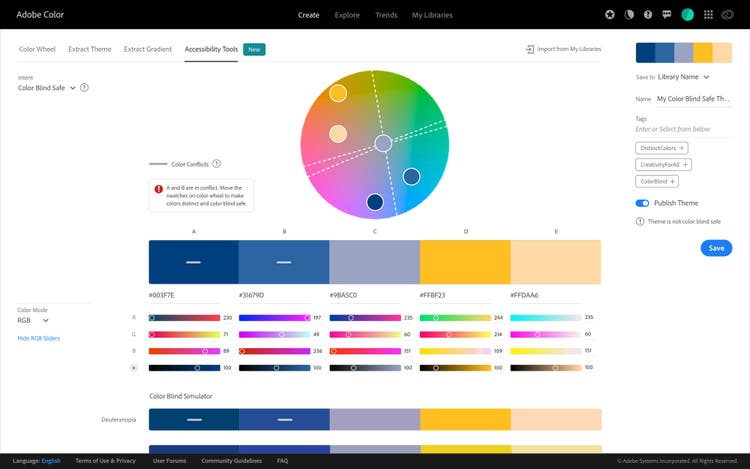Screen dimensions: 750x469
Task: Click the green slider for swatch D
Action: coord(455,335)
